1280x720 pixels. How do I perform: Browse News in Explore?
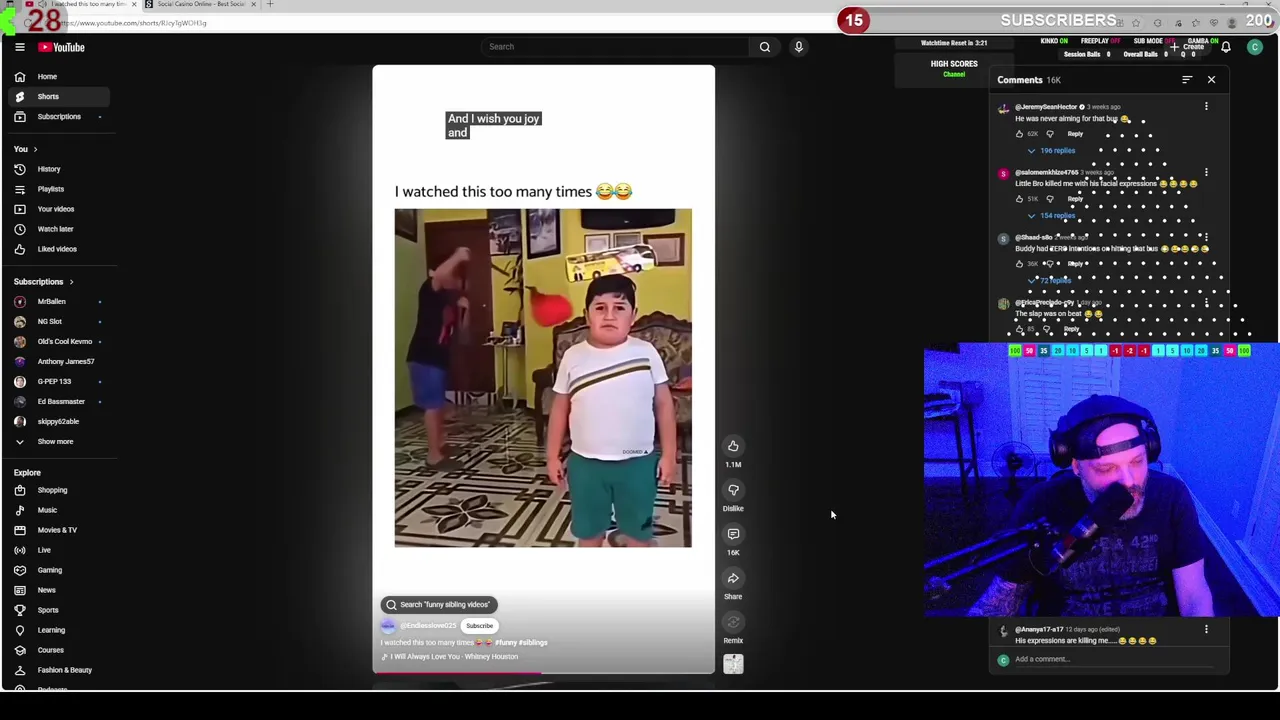coord(57,590)
